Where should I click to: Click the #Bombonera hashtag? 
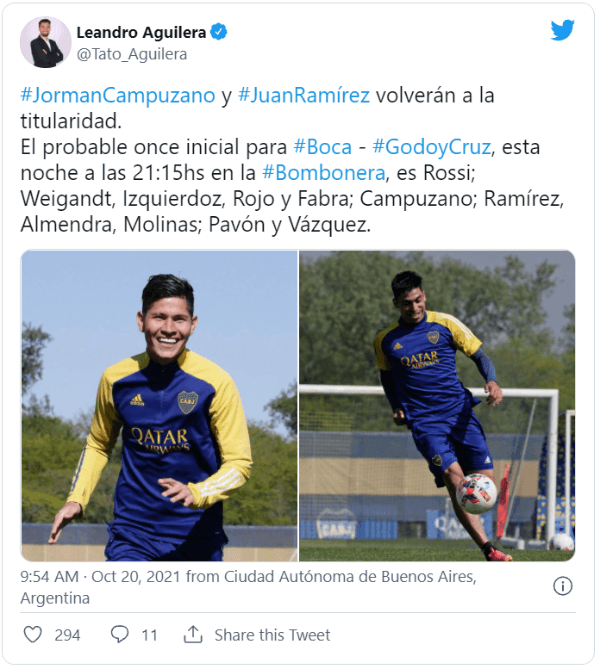click(x=323, y=173)
